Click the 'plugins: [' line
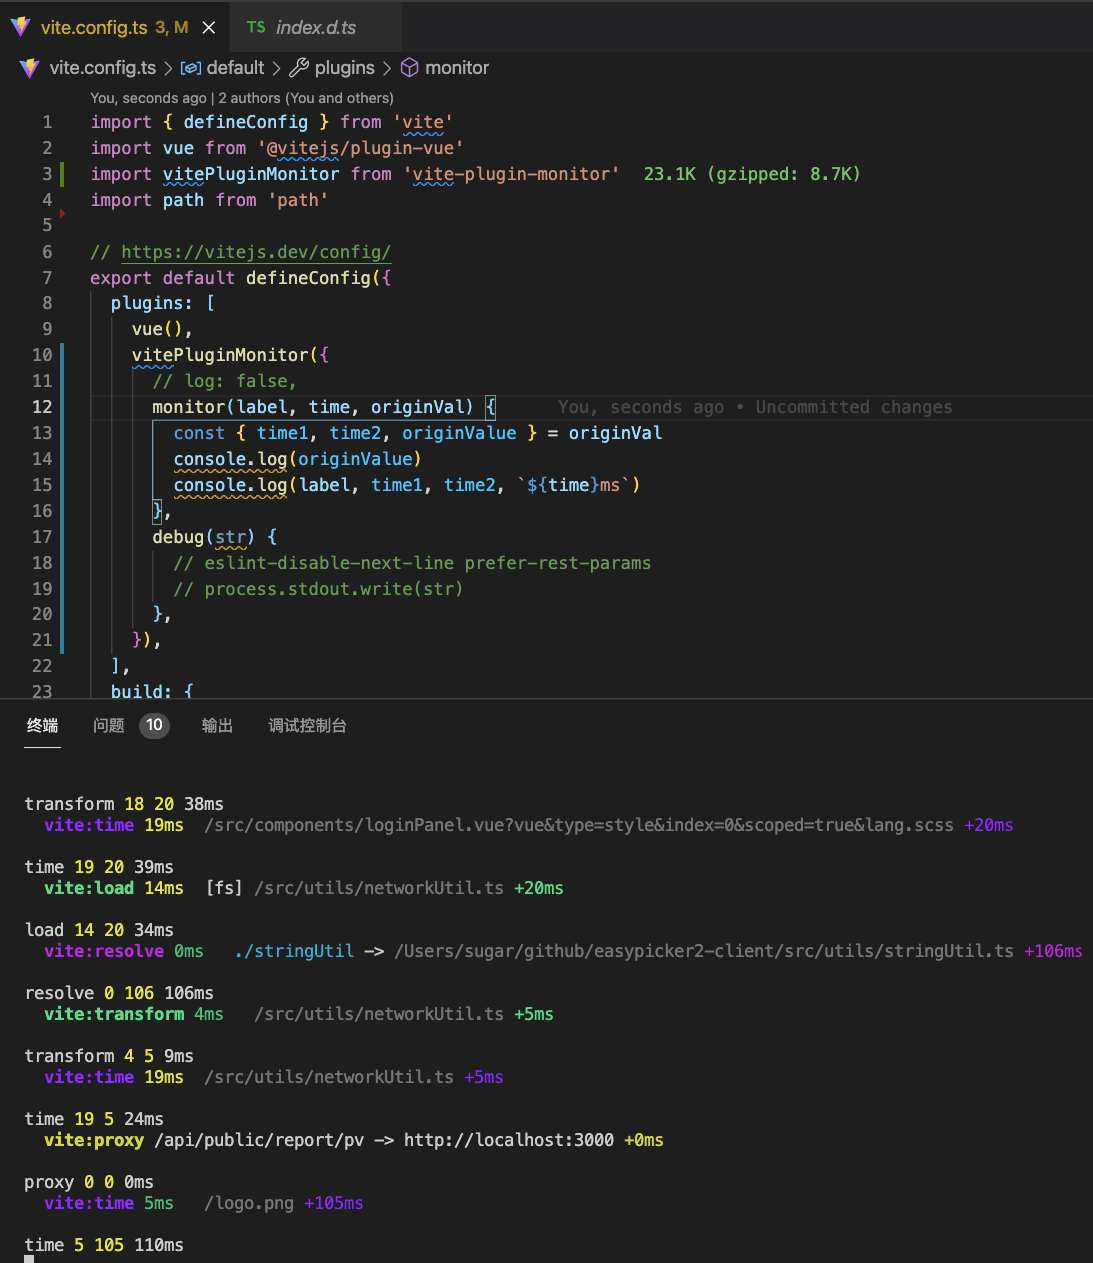This screenshot has height=1263, width=1093. (x=162, y=303)
